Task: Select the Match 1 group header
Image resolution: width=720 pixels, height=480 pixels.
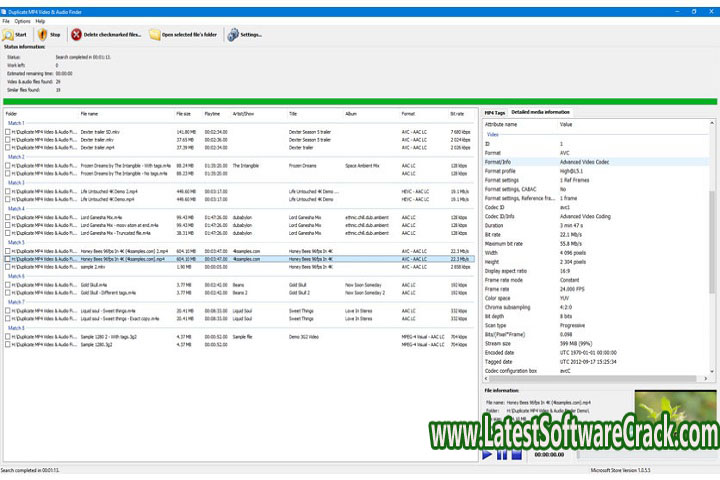Action: coord(16,123)
